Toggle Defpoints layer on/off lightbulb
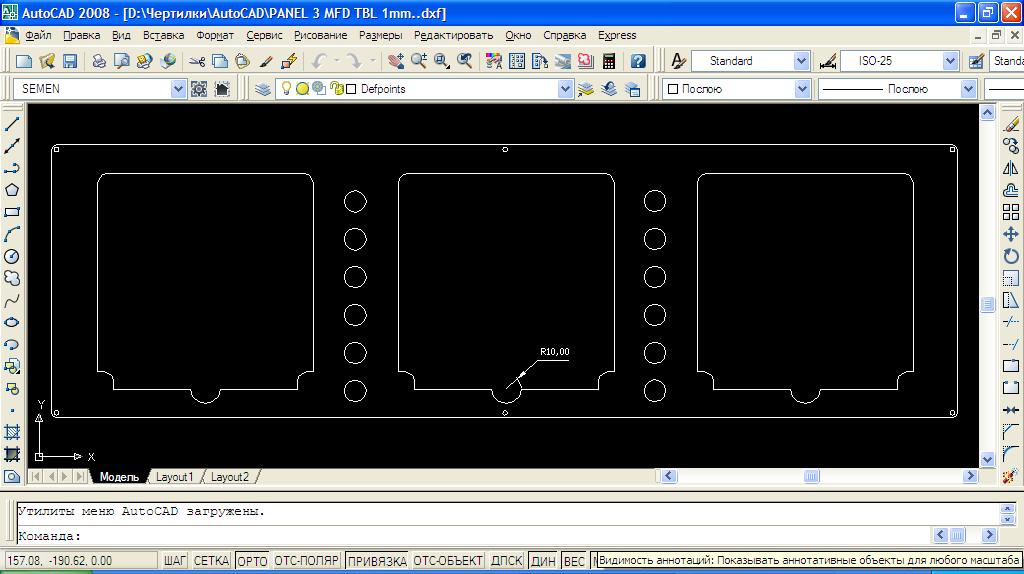The width and height of the screenshot is (1024, 574). pyautogui.click(x=286, y=88)
